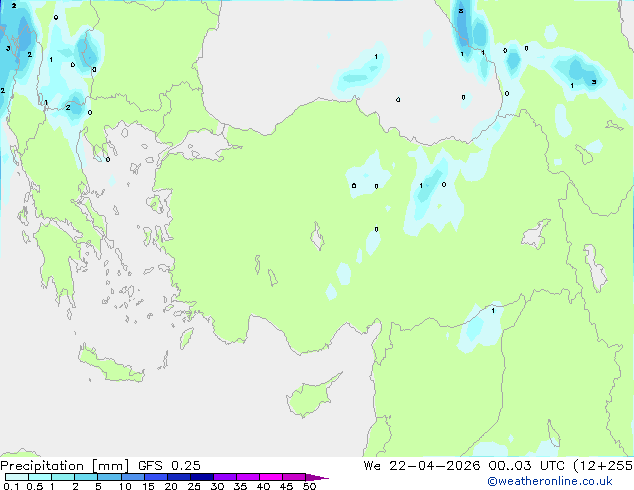Screen dimensions: 634x490
Task: Click the 10–15 mm legend swatch
Action: [132, 477]
